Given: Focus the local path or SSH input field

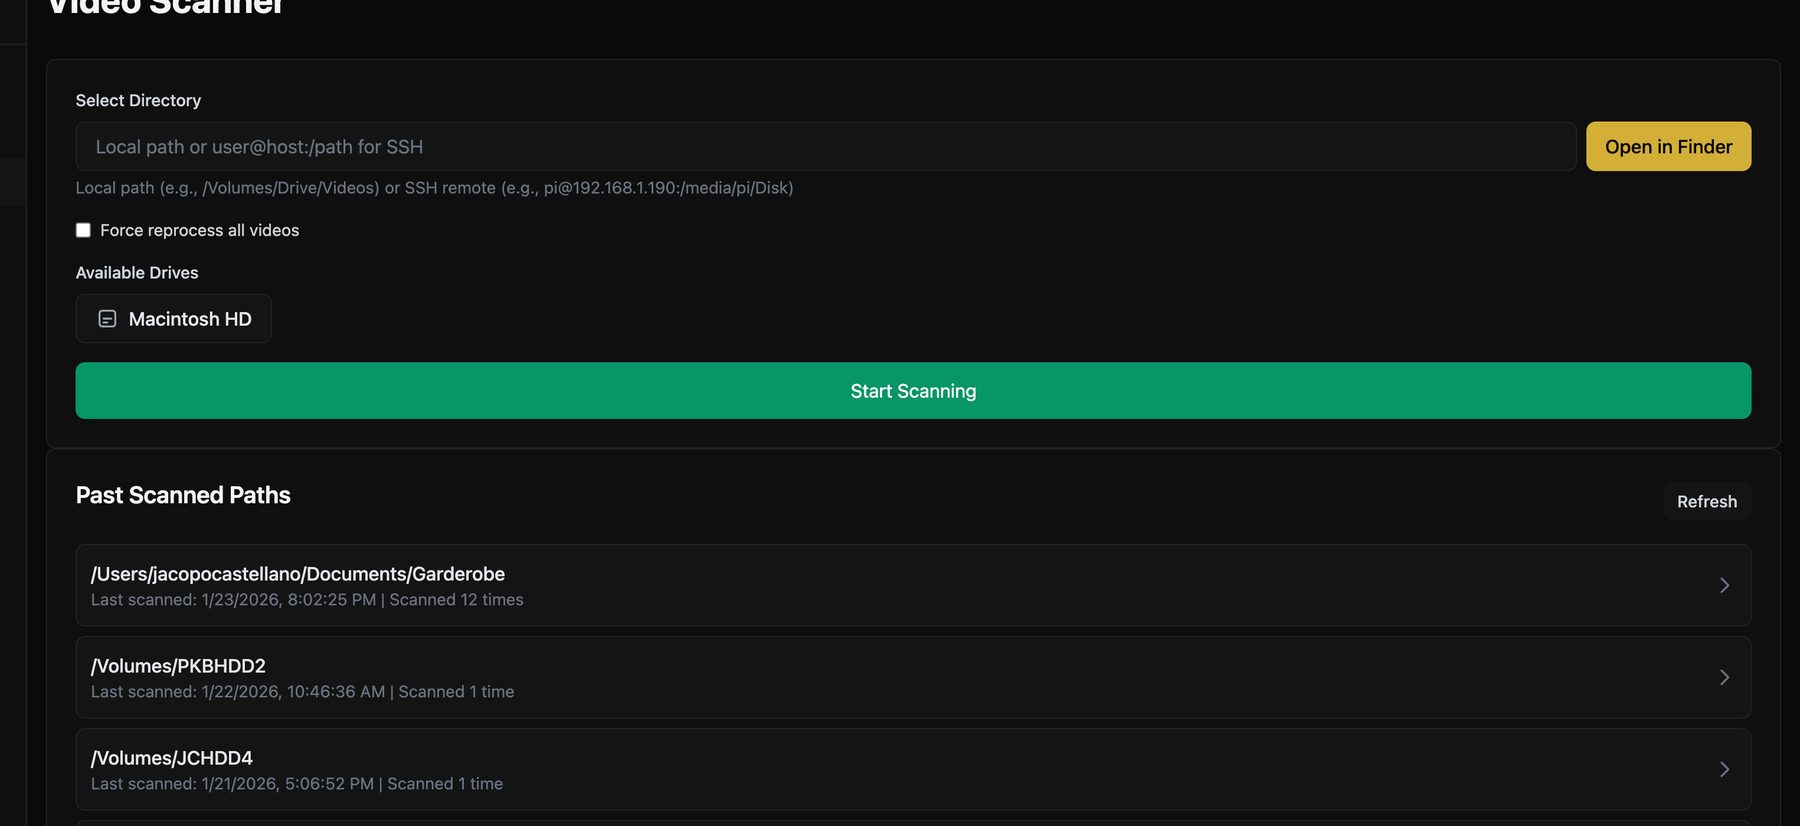Looking at the screenshot, I should (x=825, y=147).
